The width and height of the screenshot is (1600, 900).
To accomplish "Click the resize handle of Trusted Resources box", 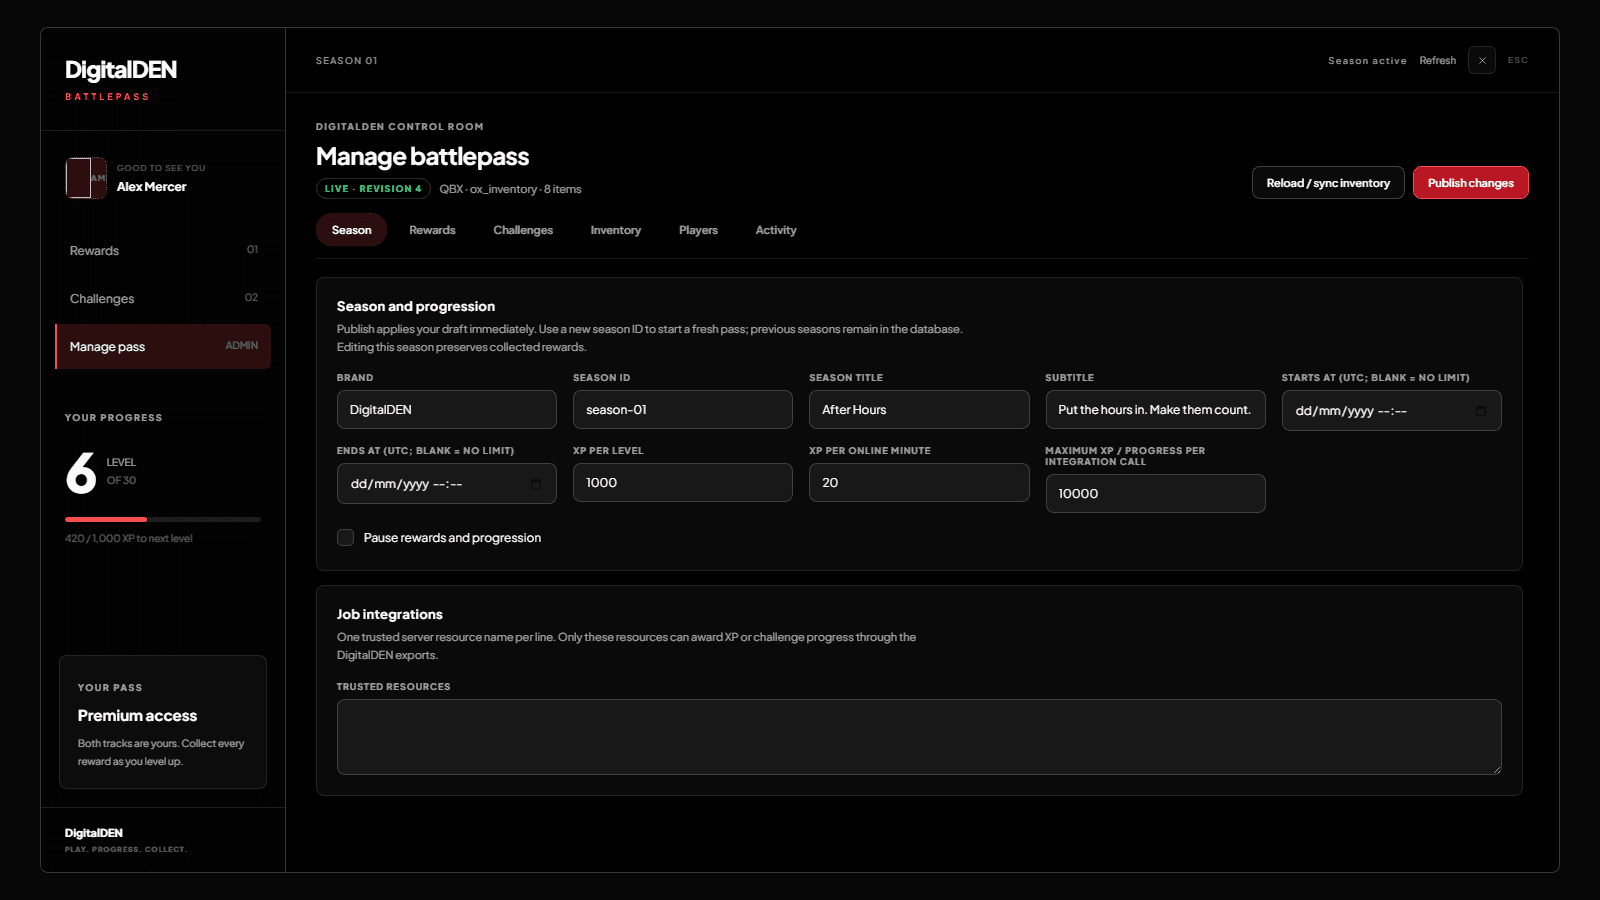I will click(1496, 769).
